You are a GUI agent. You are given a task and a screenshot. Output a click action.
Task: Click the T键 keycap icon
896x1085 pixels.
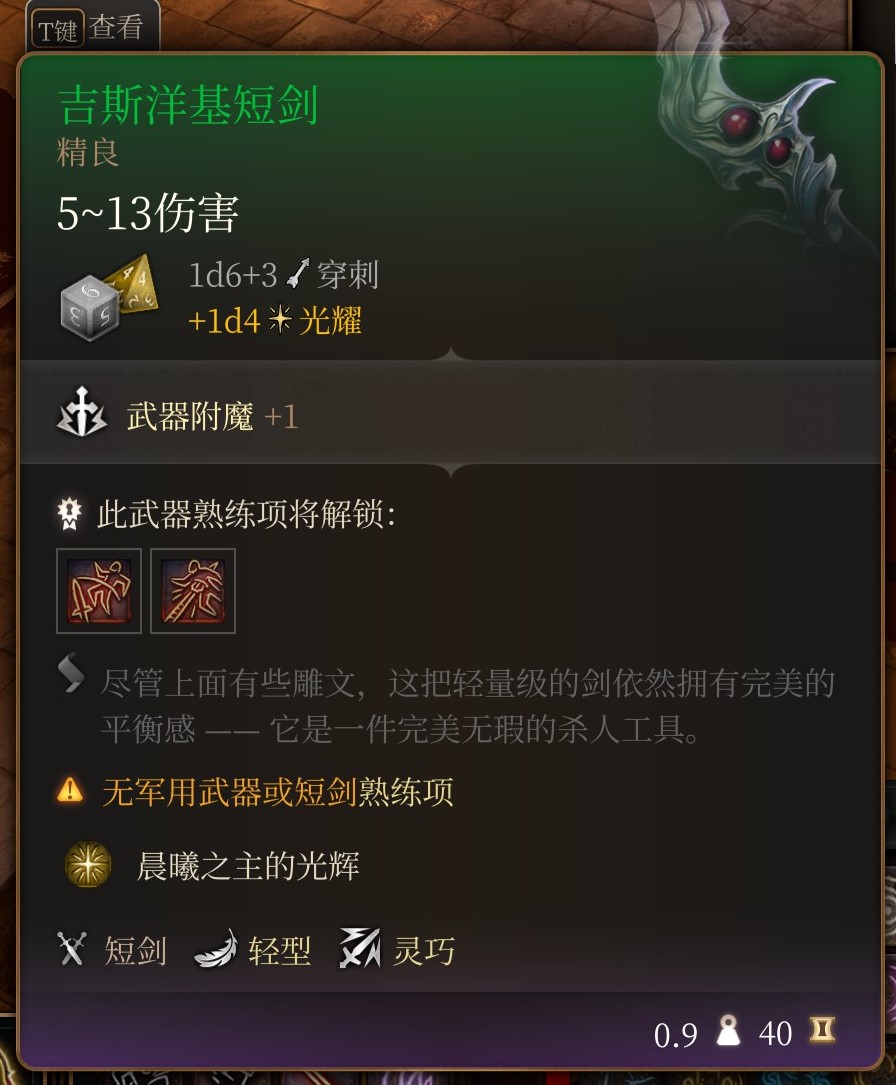point(57,30)
